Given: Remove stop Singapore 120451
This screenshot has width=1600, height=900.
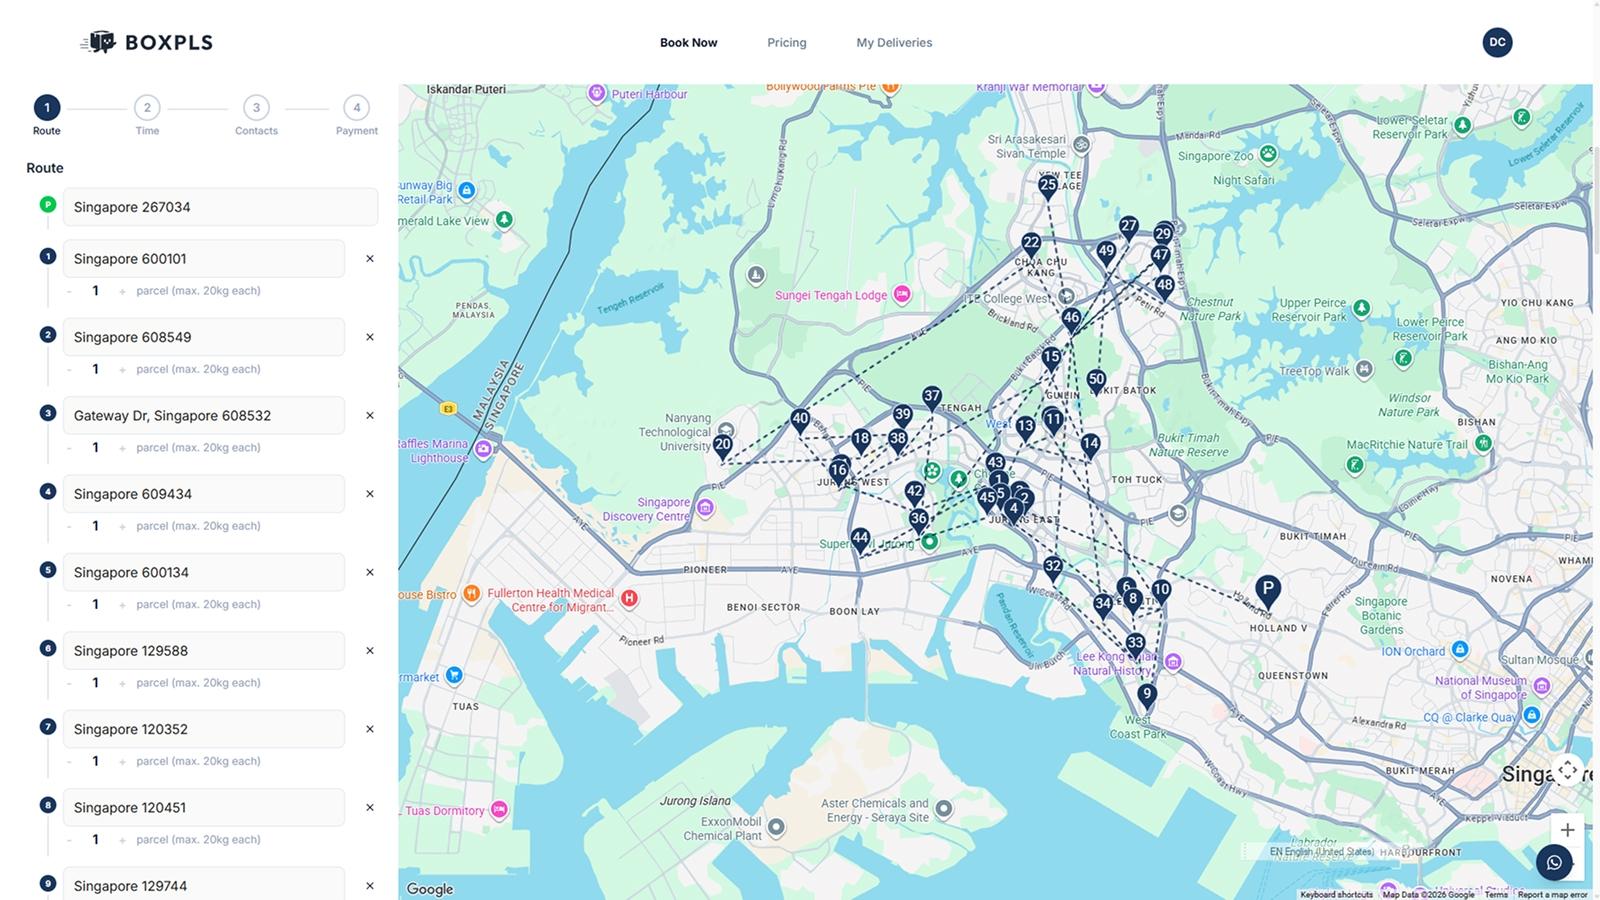Looking at the screenshot, I should (370, 808).
